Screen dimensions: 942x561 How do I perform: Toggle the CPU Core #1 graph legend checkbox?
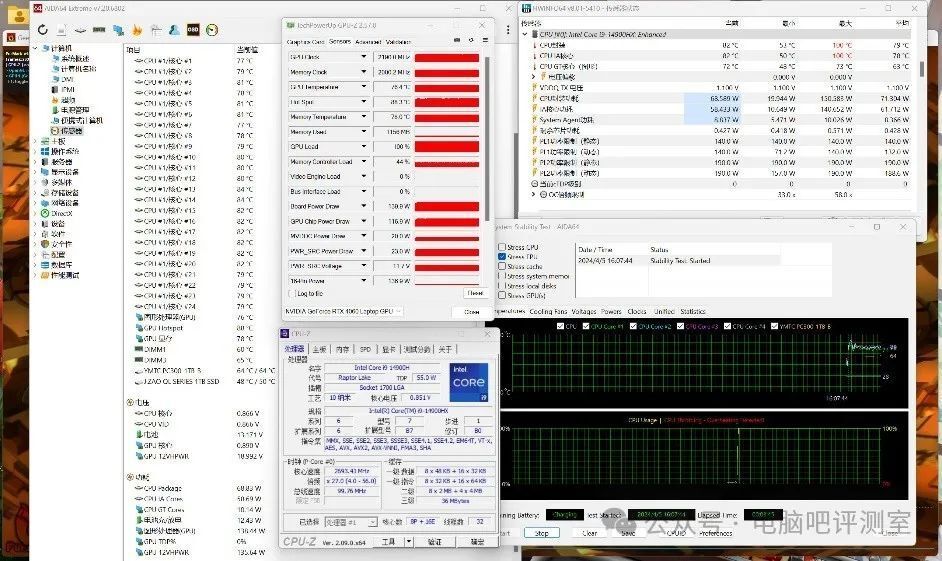point(586,326)
